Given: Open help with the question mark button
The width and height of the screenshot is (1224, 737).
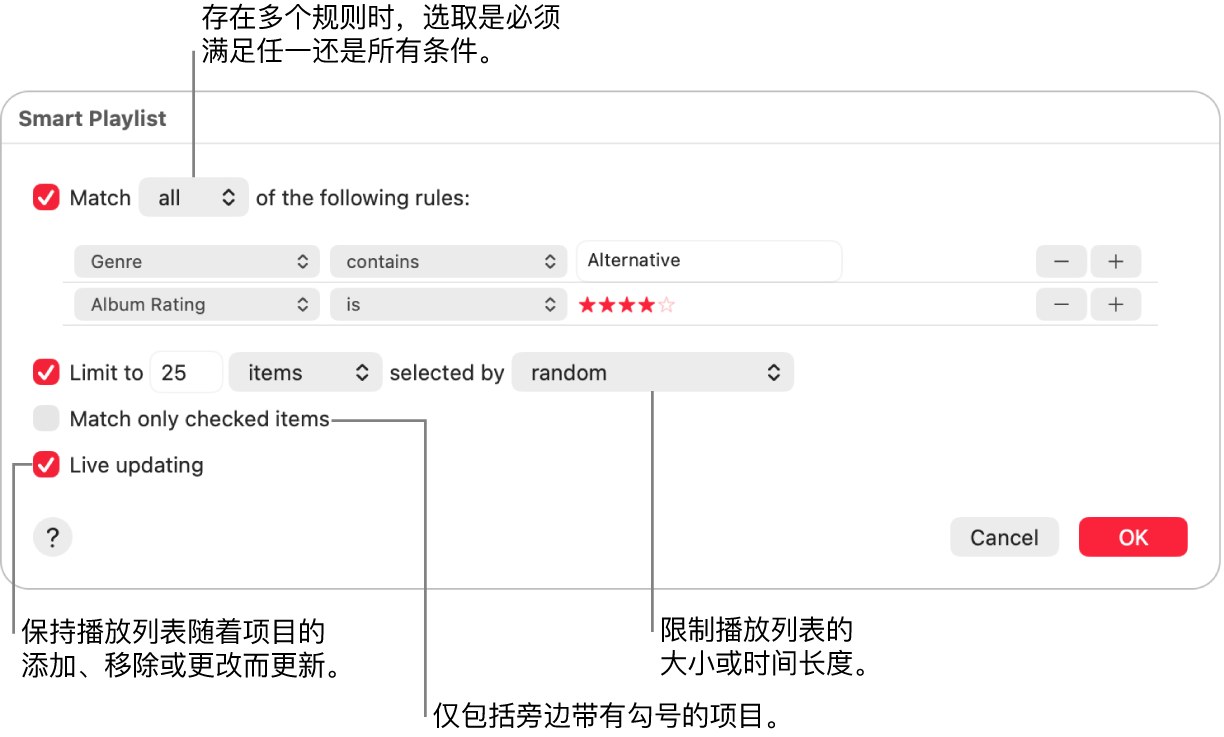Looking at the screenshot, I should click(53, 538).
